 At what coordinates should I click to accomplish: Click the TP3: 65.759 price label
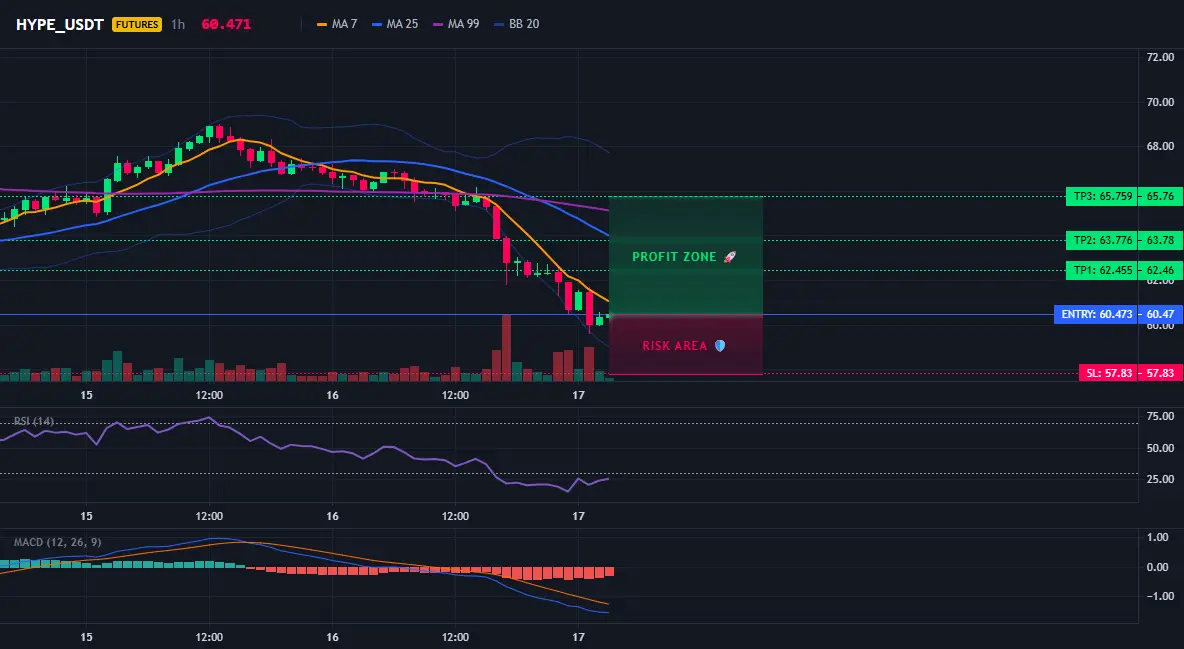coord(1101,196)
